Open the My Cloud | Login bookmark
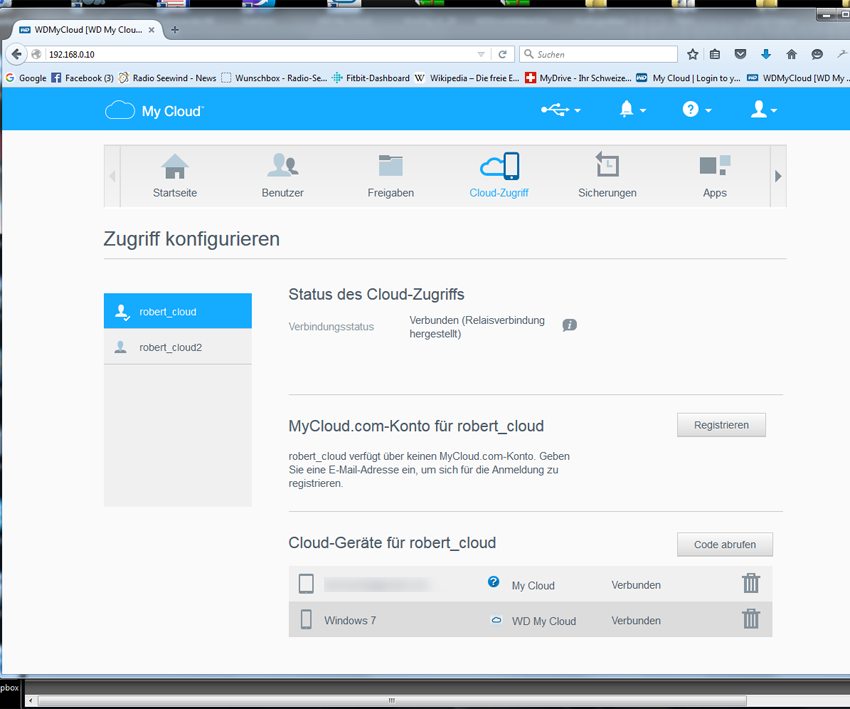 pos(688,78)
